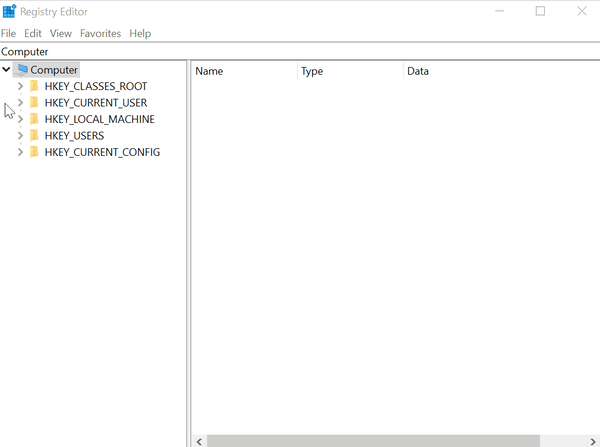Click the Computer icon in the tree
This screenshot has height=447, width=600.
(22, 70)
